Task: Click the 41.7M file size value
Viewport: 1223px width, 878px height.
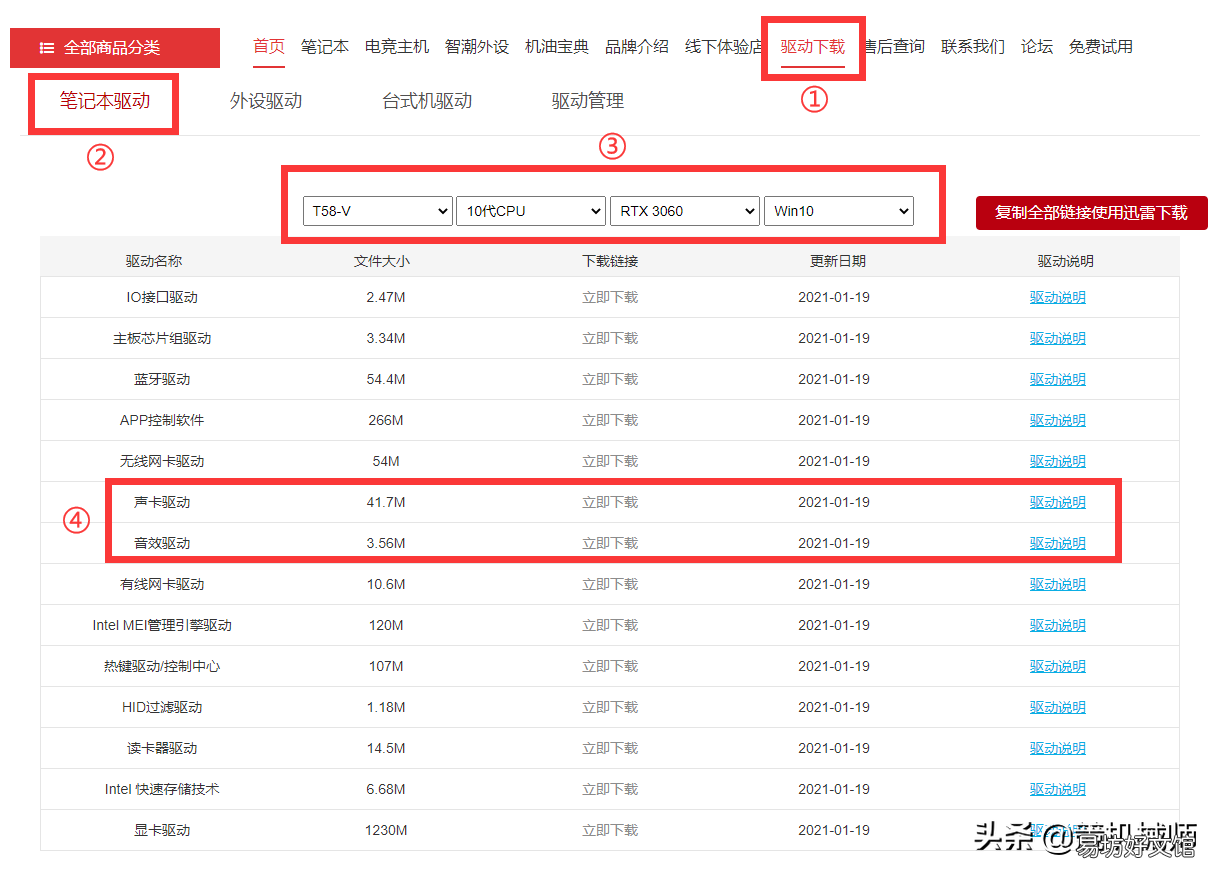Action: click(x=386, y=502)
